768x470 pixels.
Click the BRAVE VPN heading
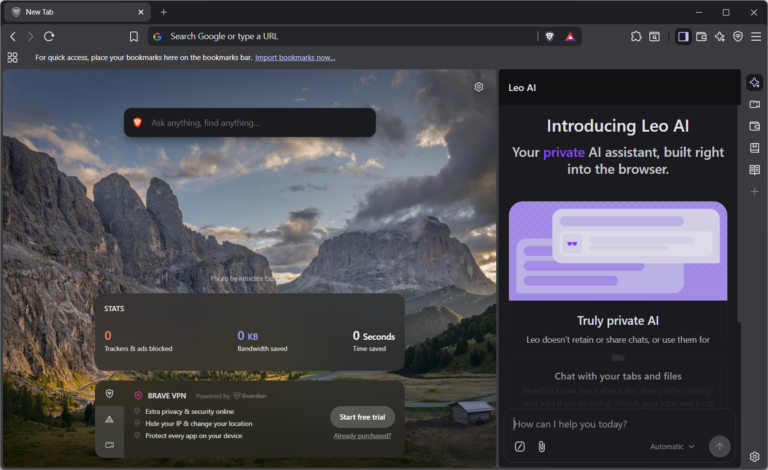(167, 396)
